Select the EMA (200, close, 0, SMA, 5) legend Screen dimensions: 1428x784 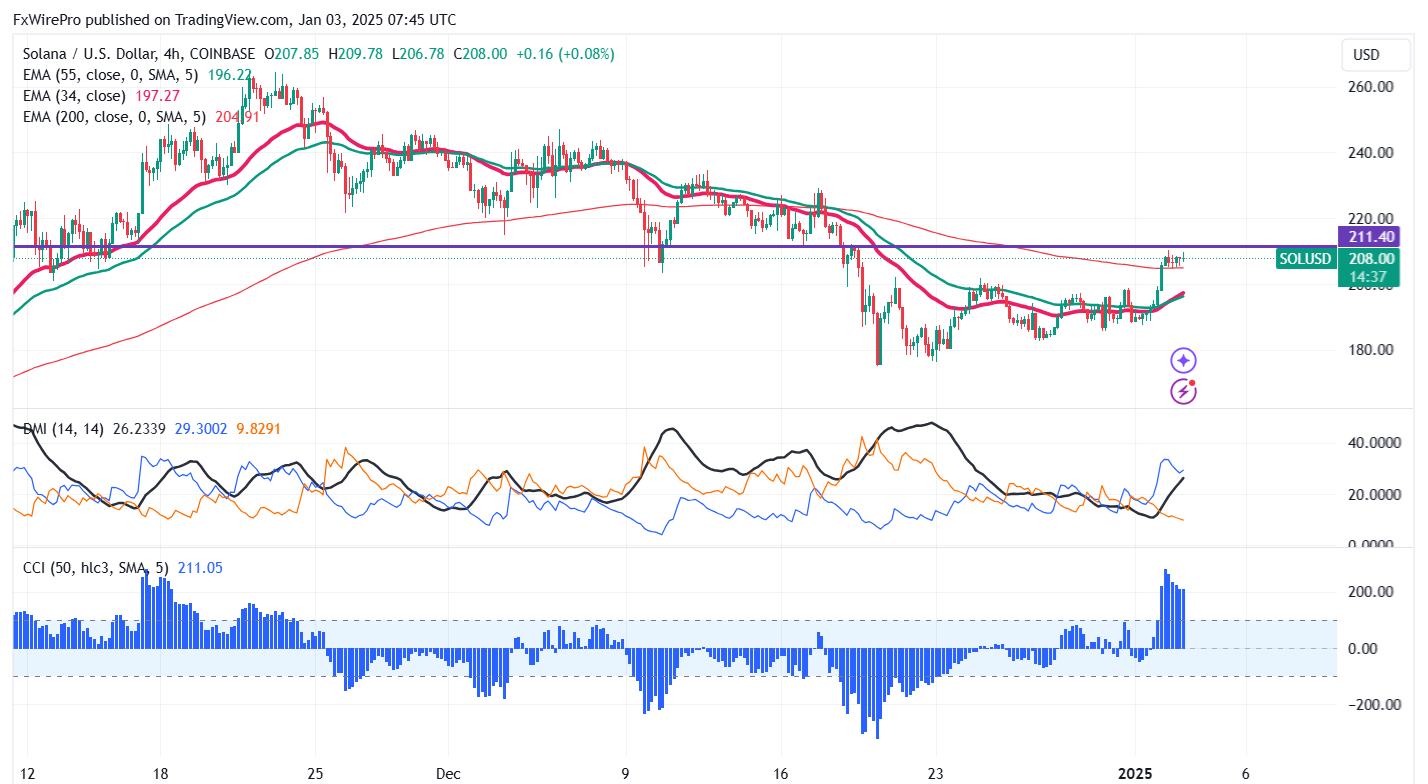[x=115, y=117]
